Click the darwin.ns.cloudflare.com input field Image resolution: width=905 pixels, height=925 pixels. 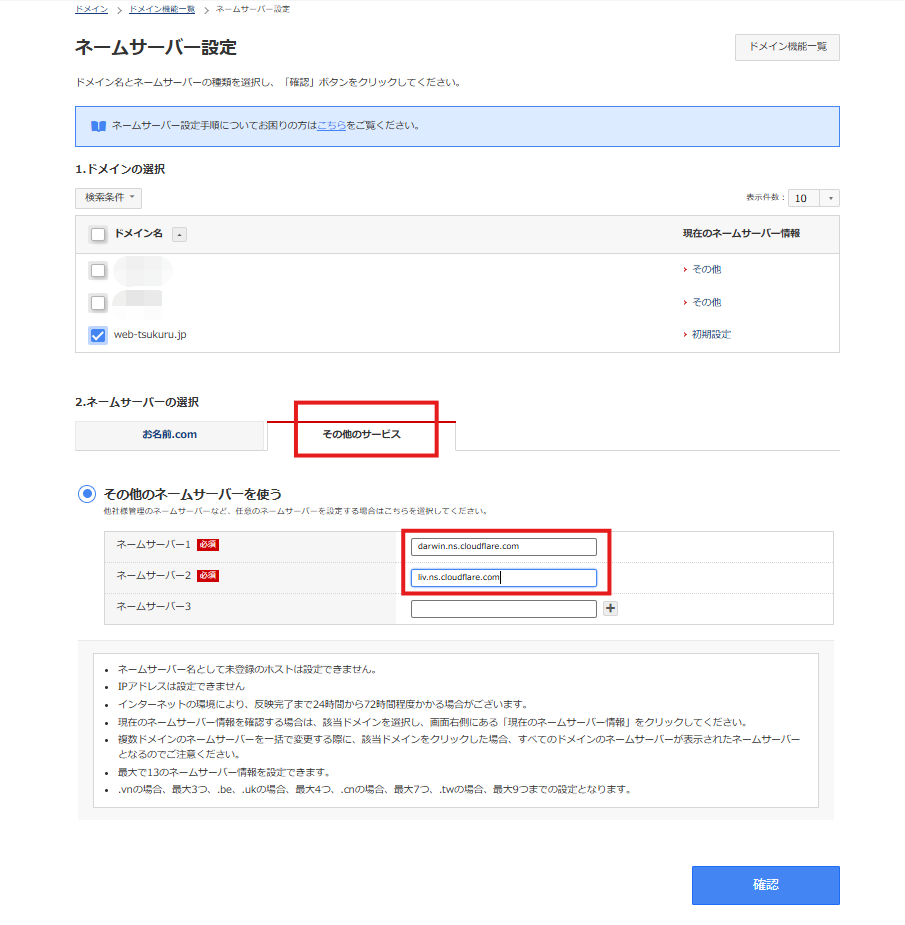503,546
